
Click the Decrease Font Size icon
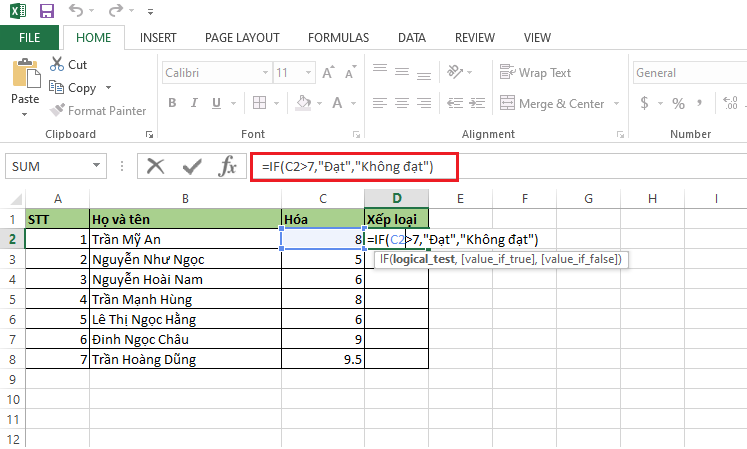tap(351, 72)
